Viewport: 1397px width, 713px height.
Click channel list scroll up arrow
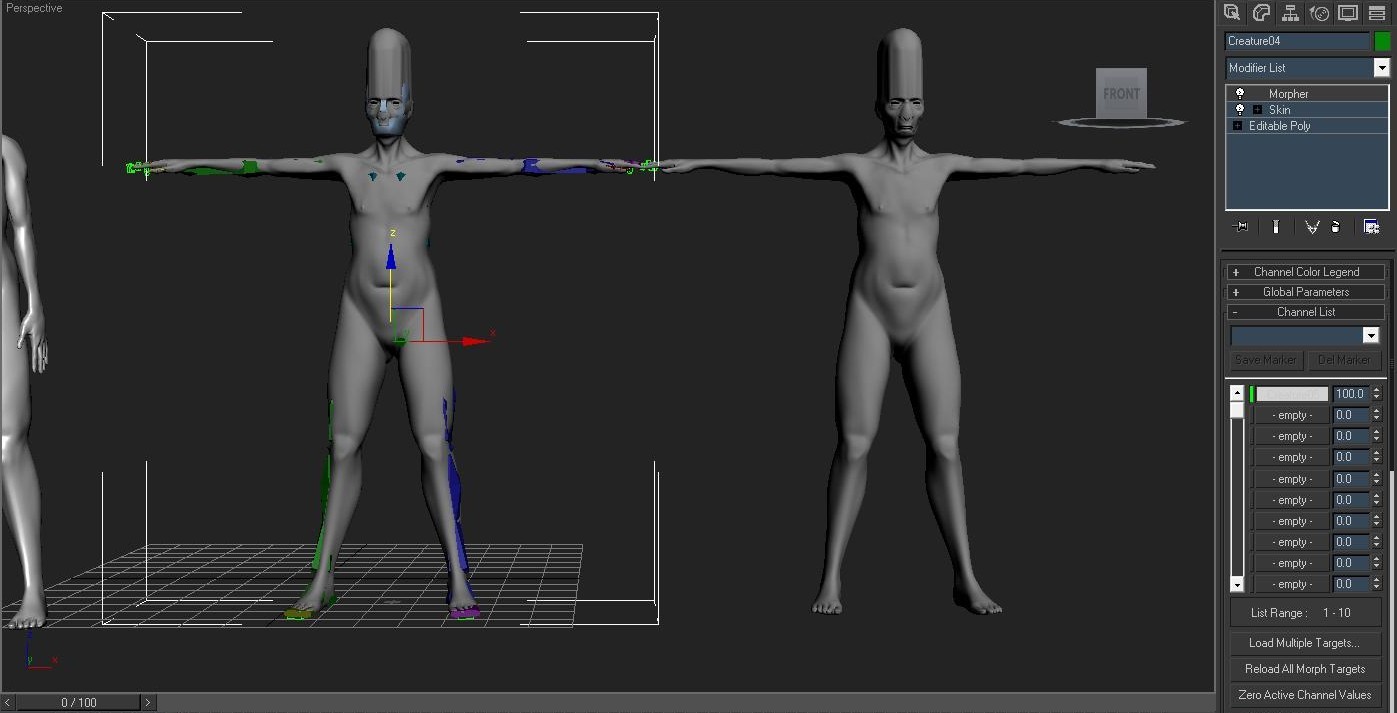point(1237,393)
